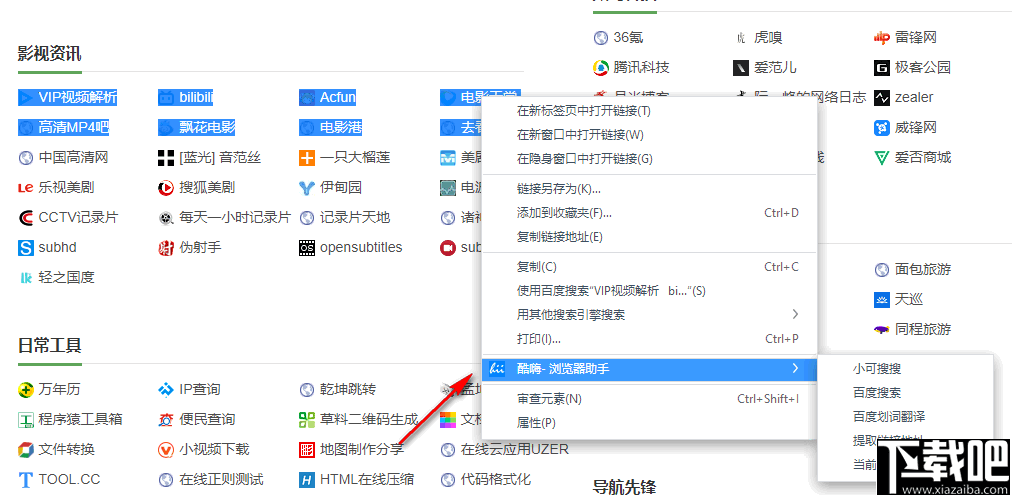Click the zealer icon
This screenshot has height=495, width=1012.
tap(882, 97)
